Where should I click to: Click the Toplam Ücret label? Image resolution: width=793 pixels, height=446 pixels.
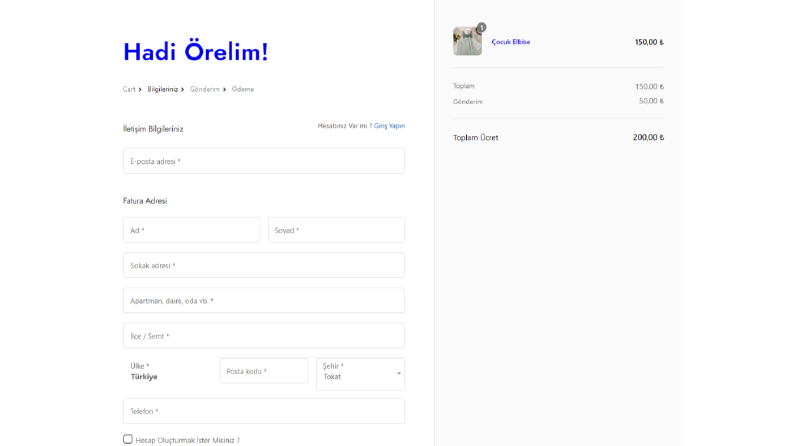coord(475,138)
